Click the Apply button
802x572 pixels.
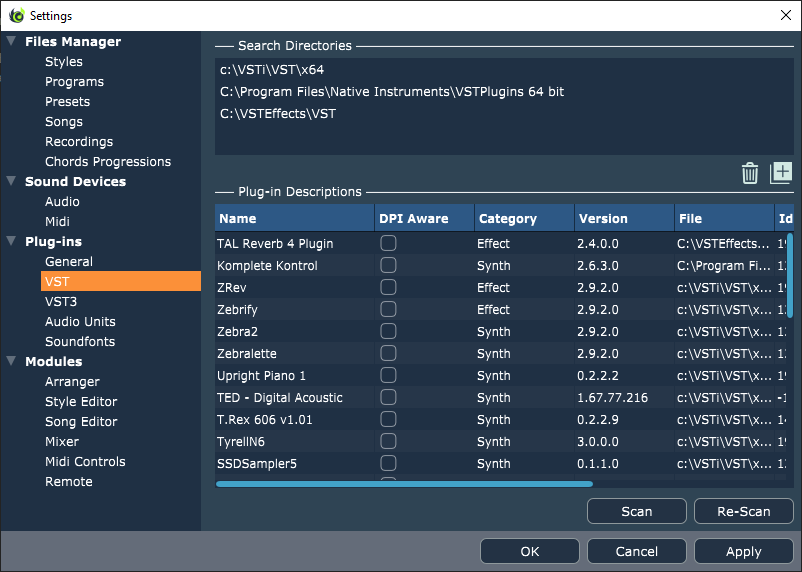click(743, 551)
